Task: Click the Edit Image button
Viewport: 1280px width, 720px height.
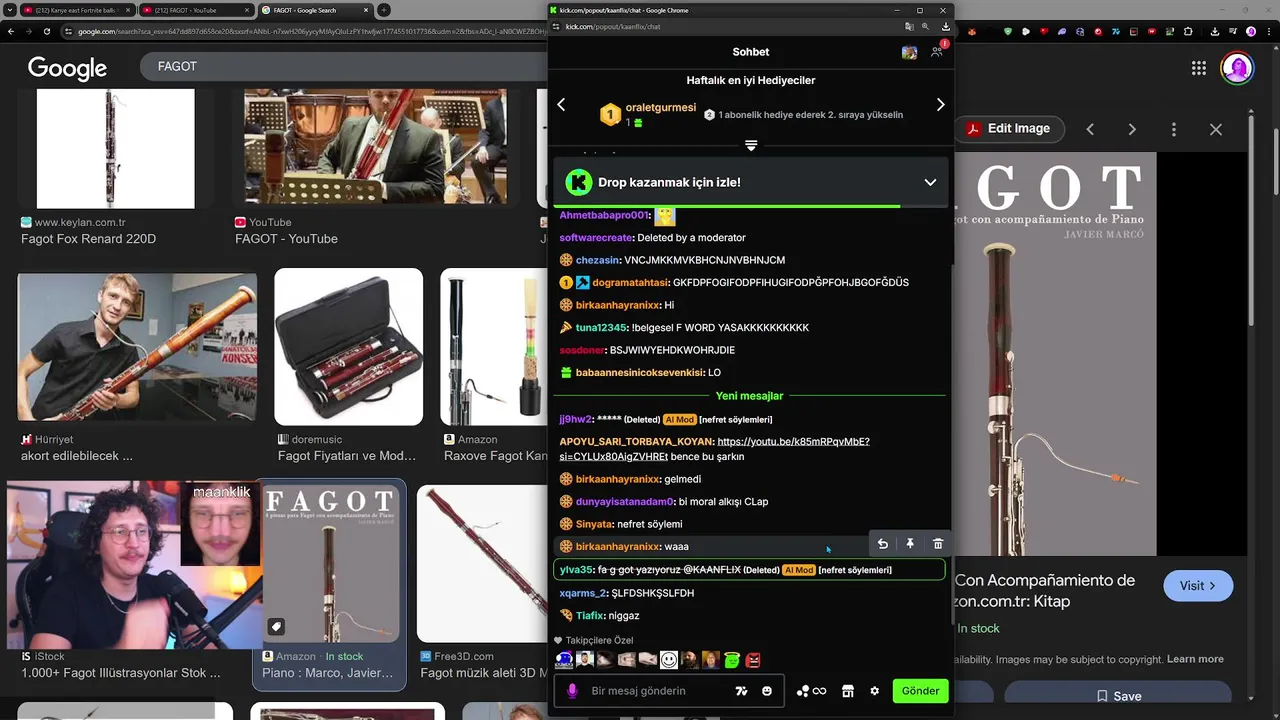Action: click(1007, 129)
